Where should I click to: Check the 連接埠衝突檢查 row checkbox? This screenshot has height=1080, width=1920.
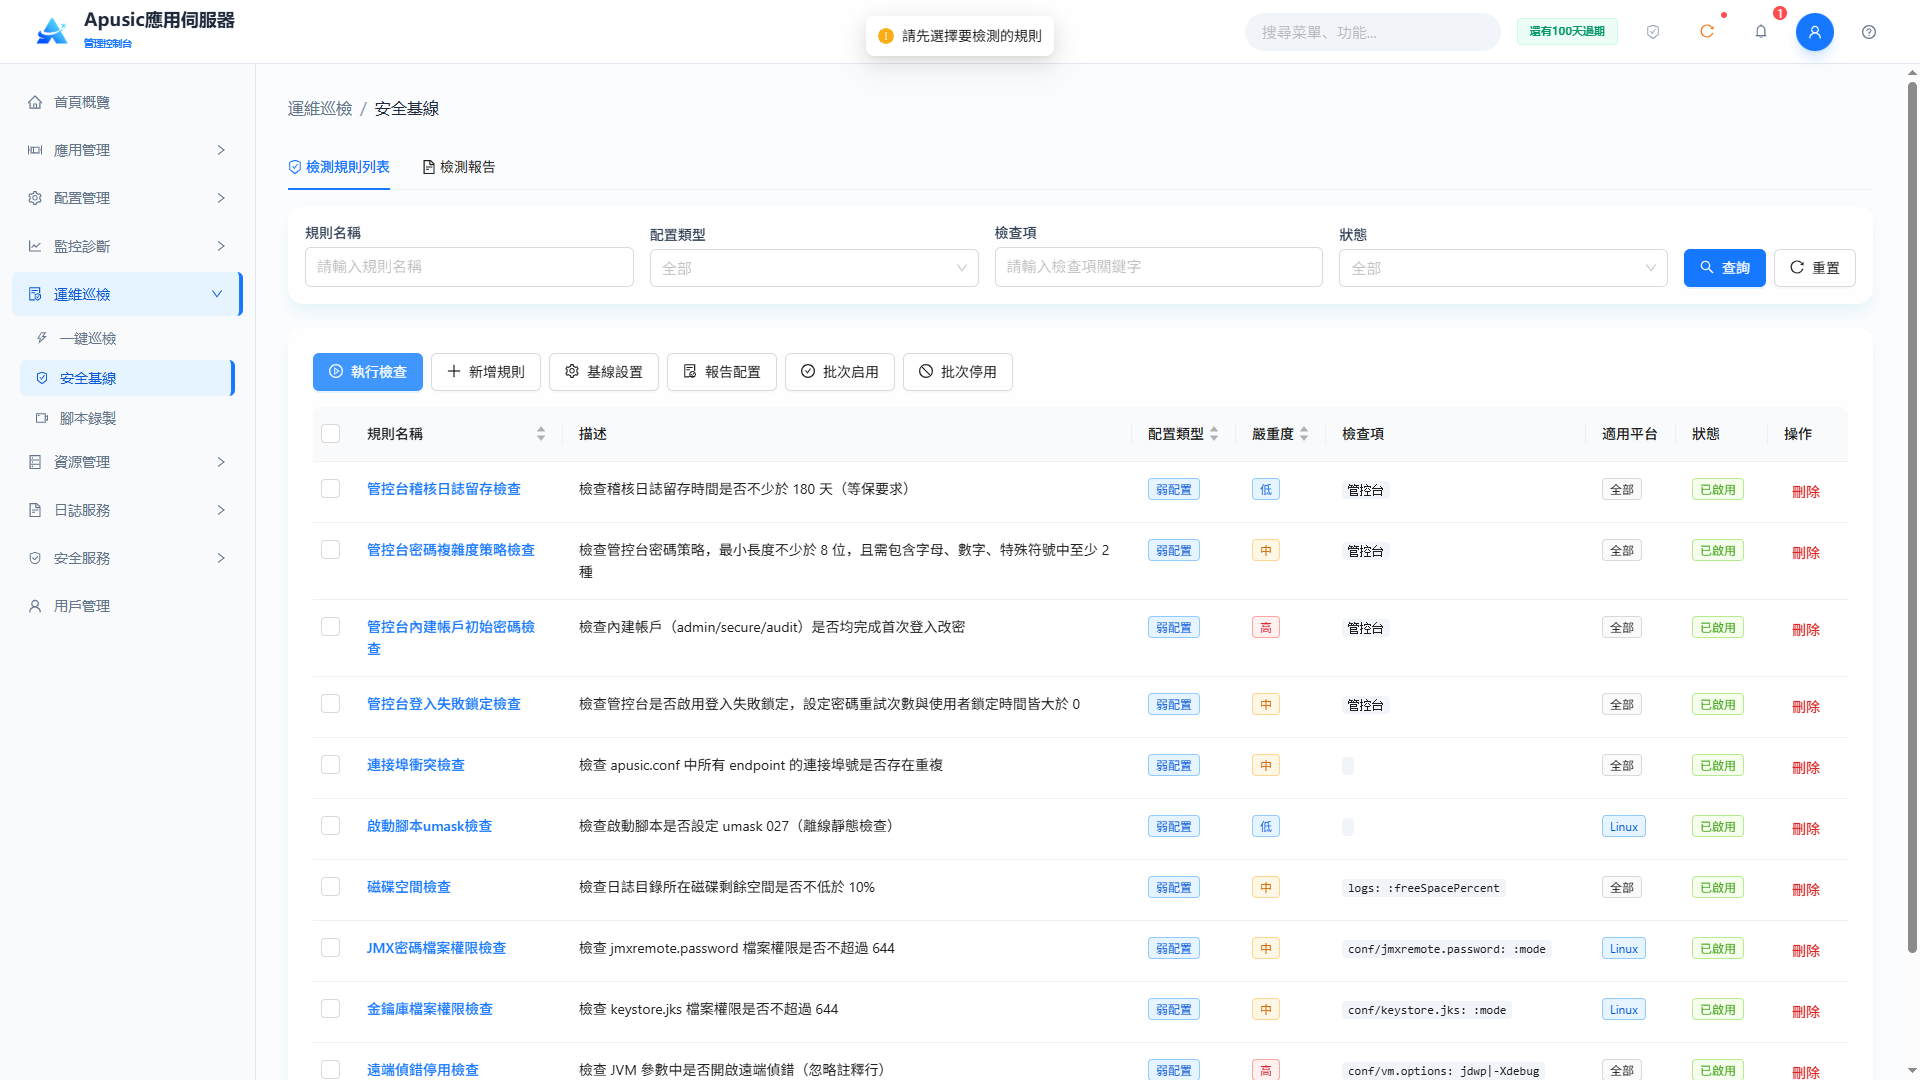(331, 765)
